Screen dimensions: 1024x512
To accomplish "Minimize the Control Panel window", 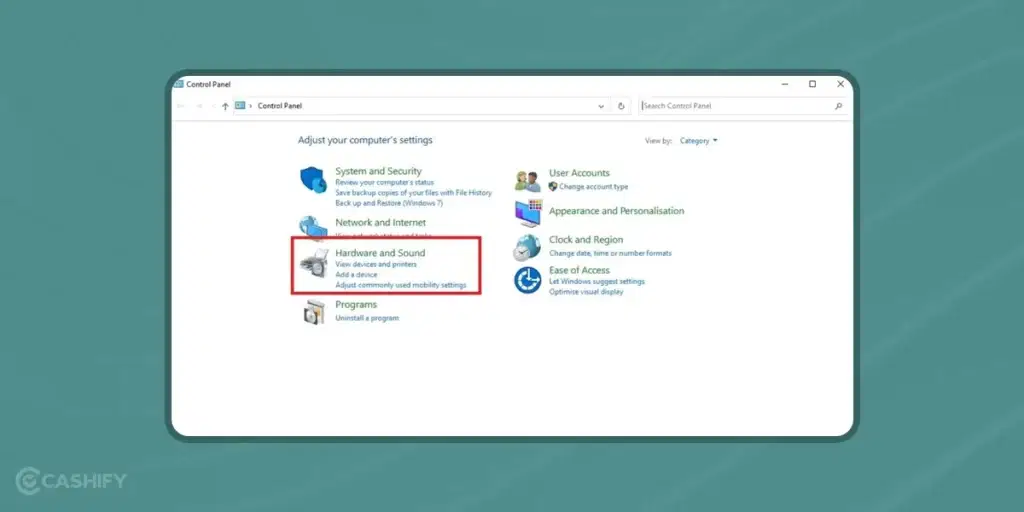I will 784,84.
